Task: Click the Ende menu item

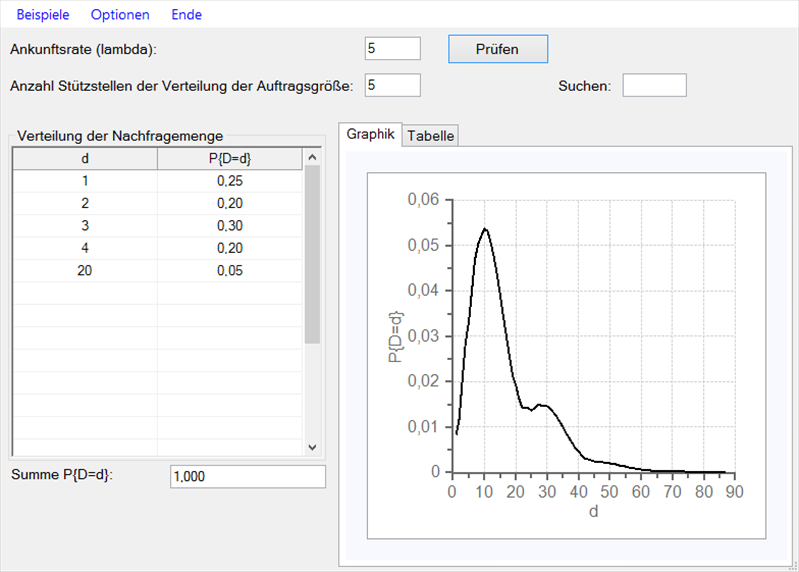Action: [x=186, y=15]
